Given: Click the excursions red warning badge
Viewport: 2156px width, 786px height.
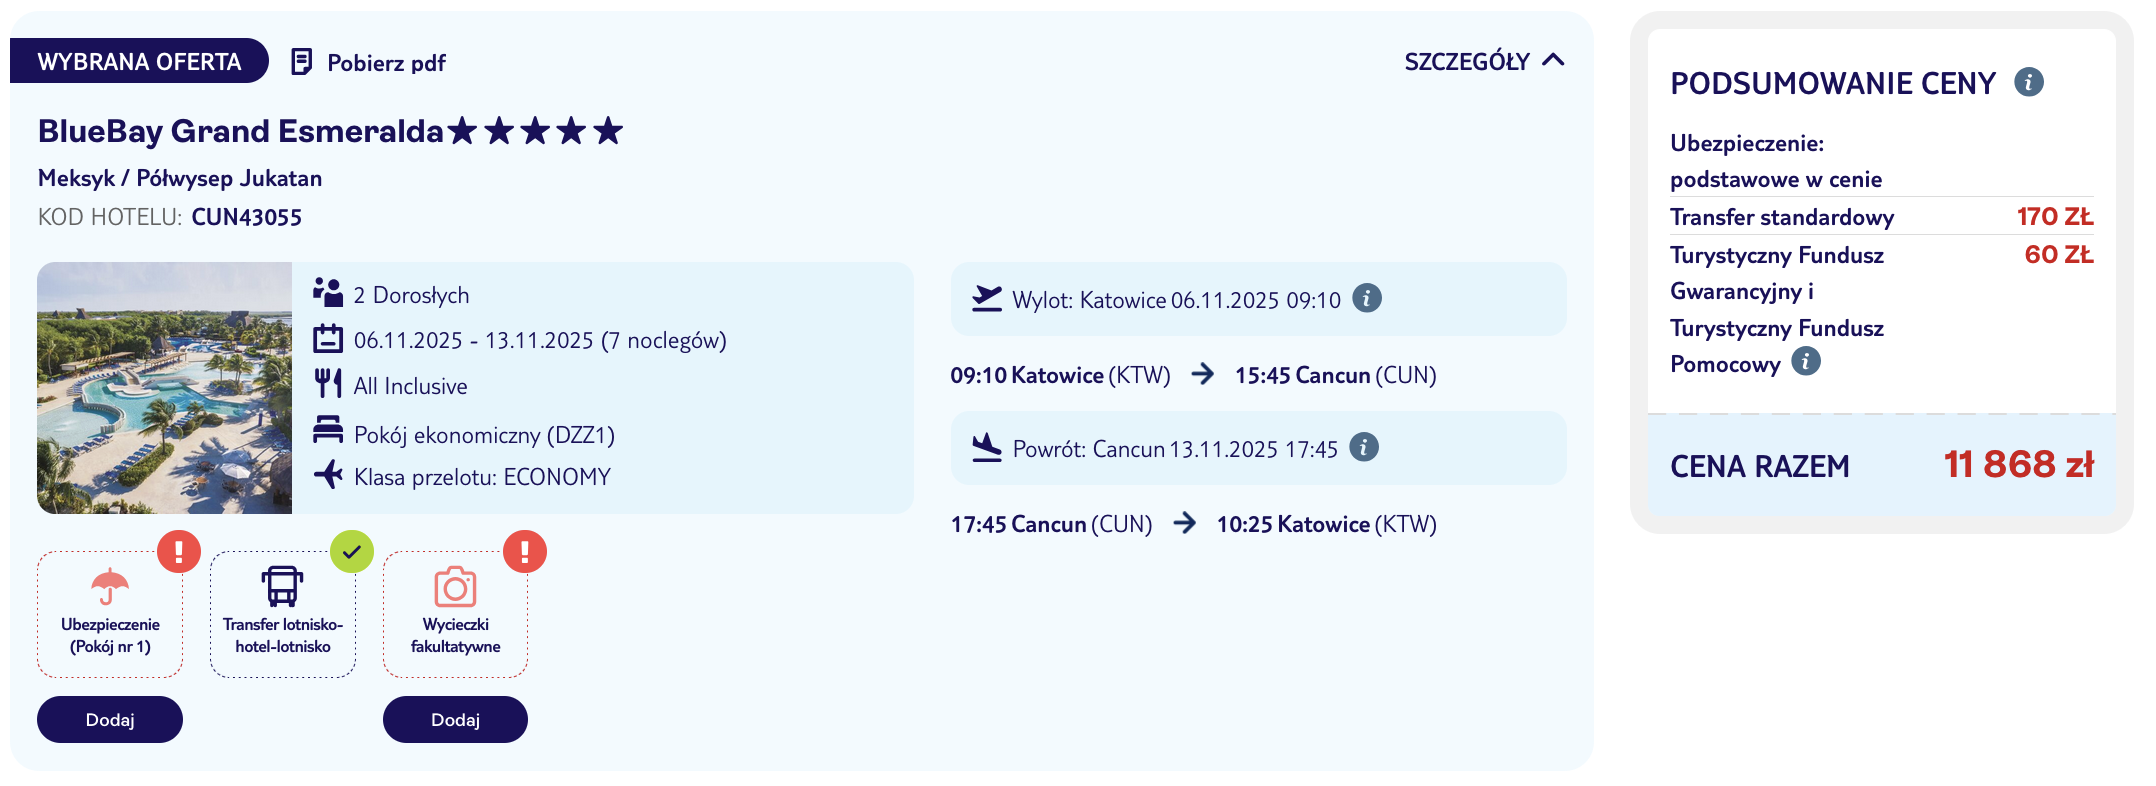Looking at the screenshot, I should (x=525, y=552).
